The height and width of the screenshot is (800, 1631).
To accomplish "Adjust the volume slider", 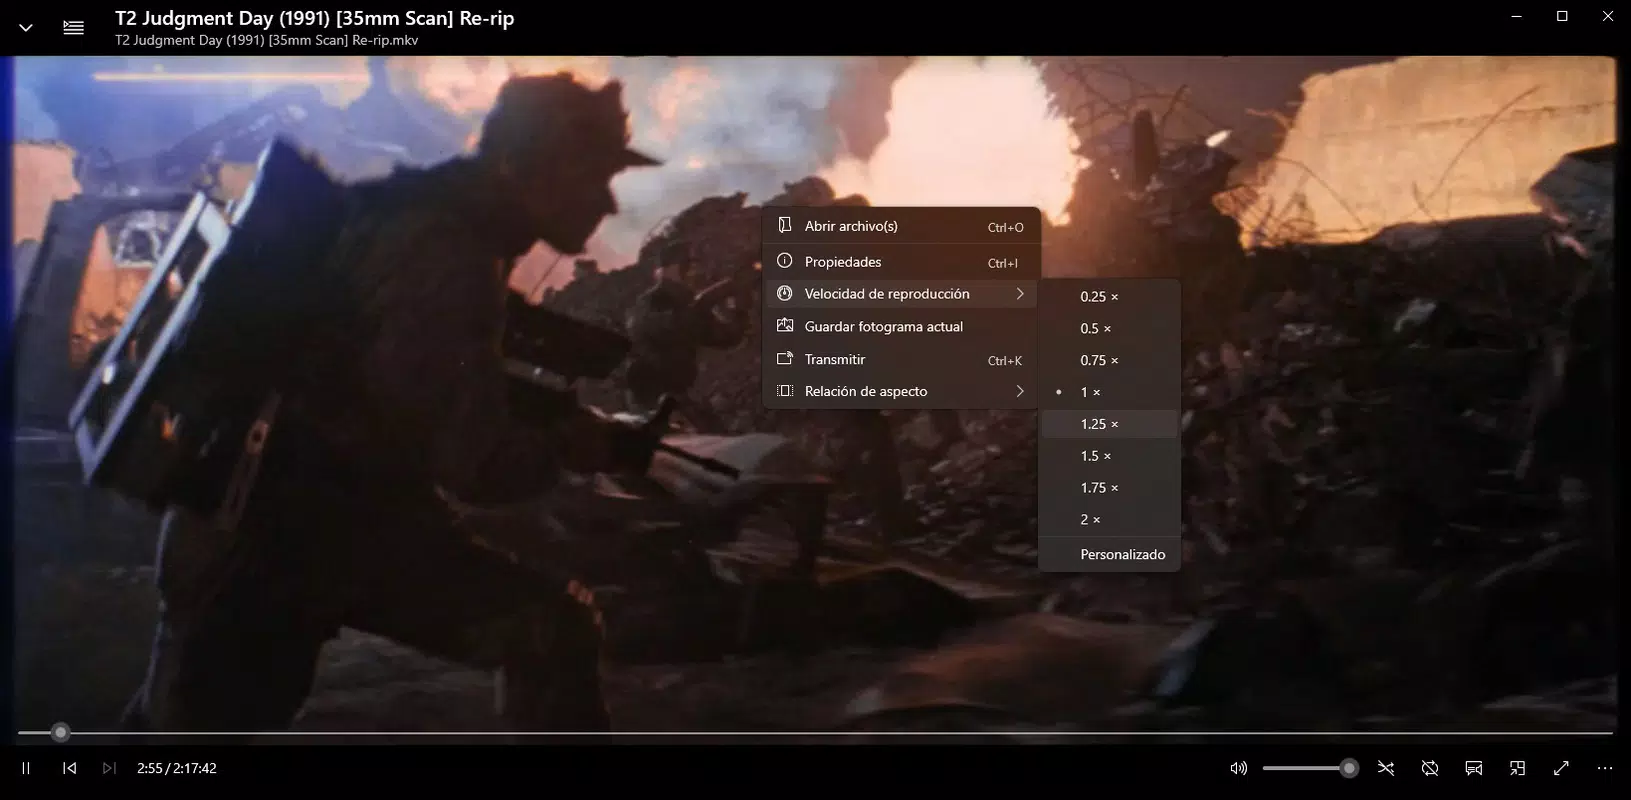I will [x=1309, y=768].
